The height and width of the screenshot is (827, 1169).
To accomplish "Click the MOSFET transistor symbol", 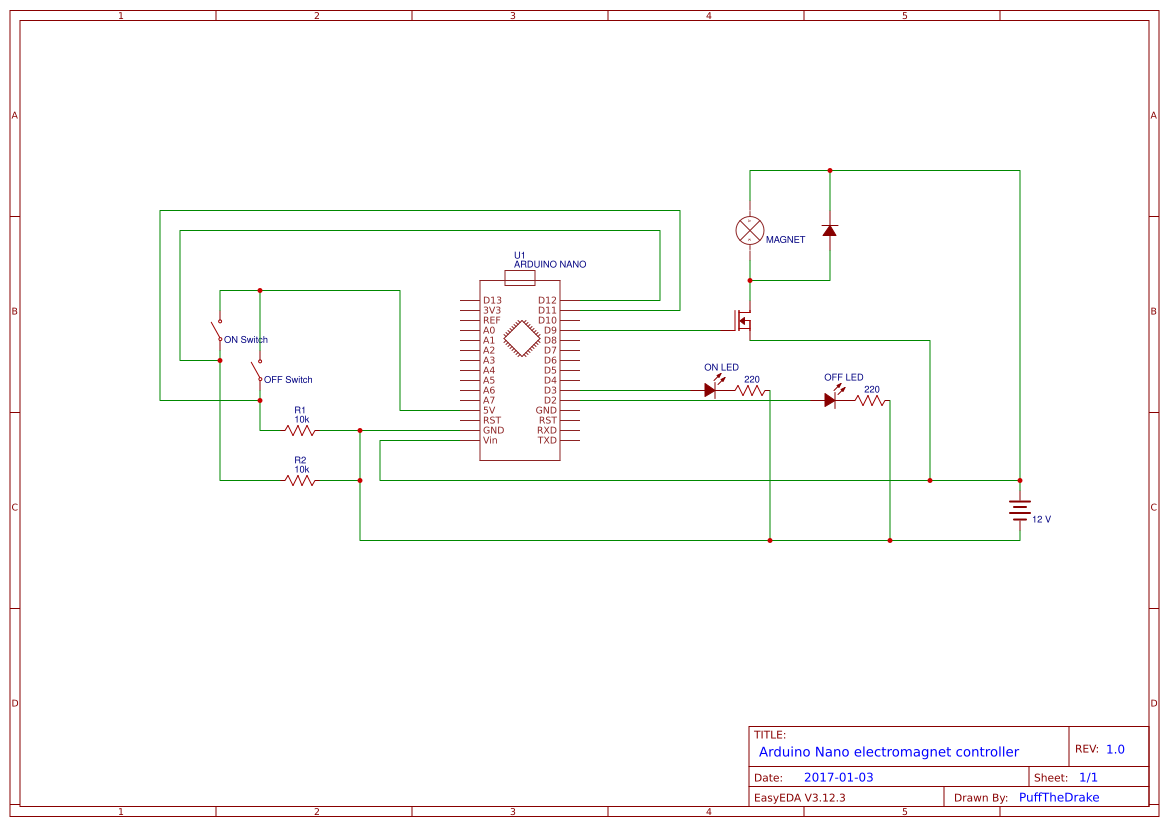I will point(745,318).
